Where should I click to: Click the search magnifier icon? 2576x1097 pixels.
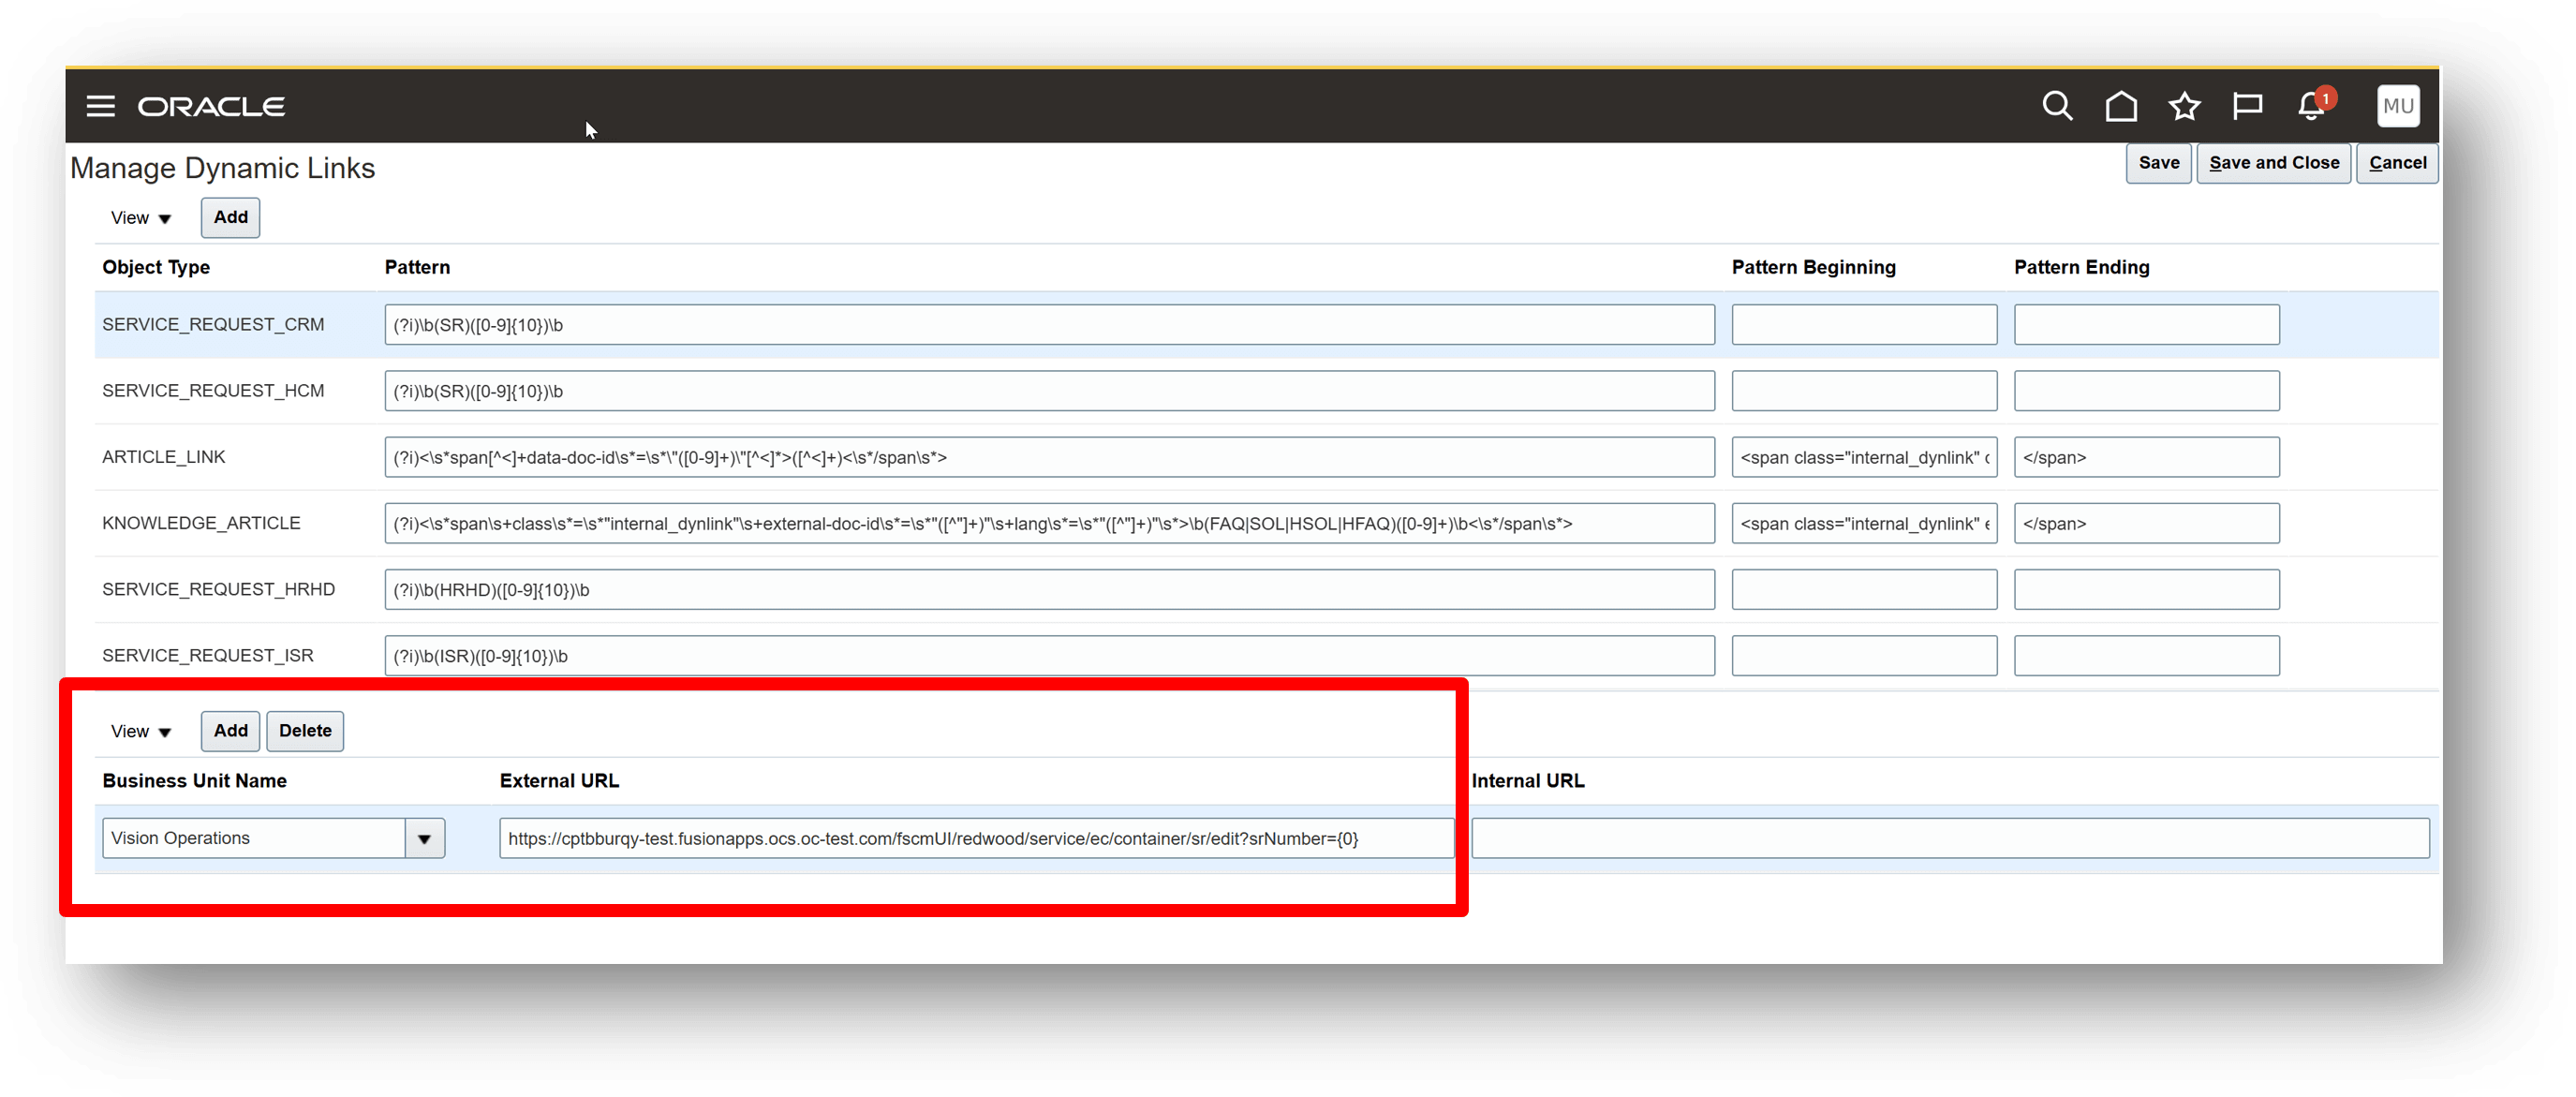coord(2056,106)
